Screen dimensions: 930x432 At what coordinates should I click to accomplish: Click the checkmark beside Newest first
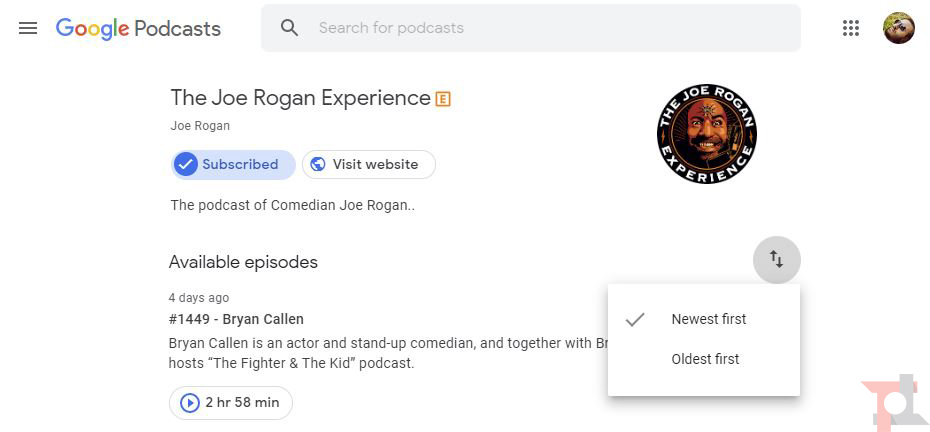pyautogui.click(x=634, y=320)
